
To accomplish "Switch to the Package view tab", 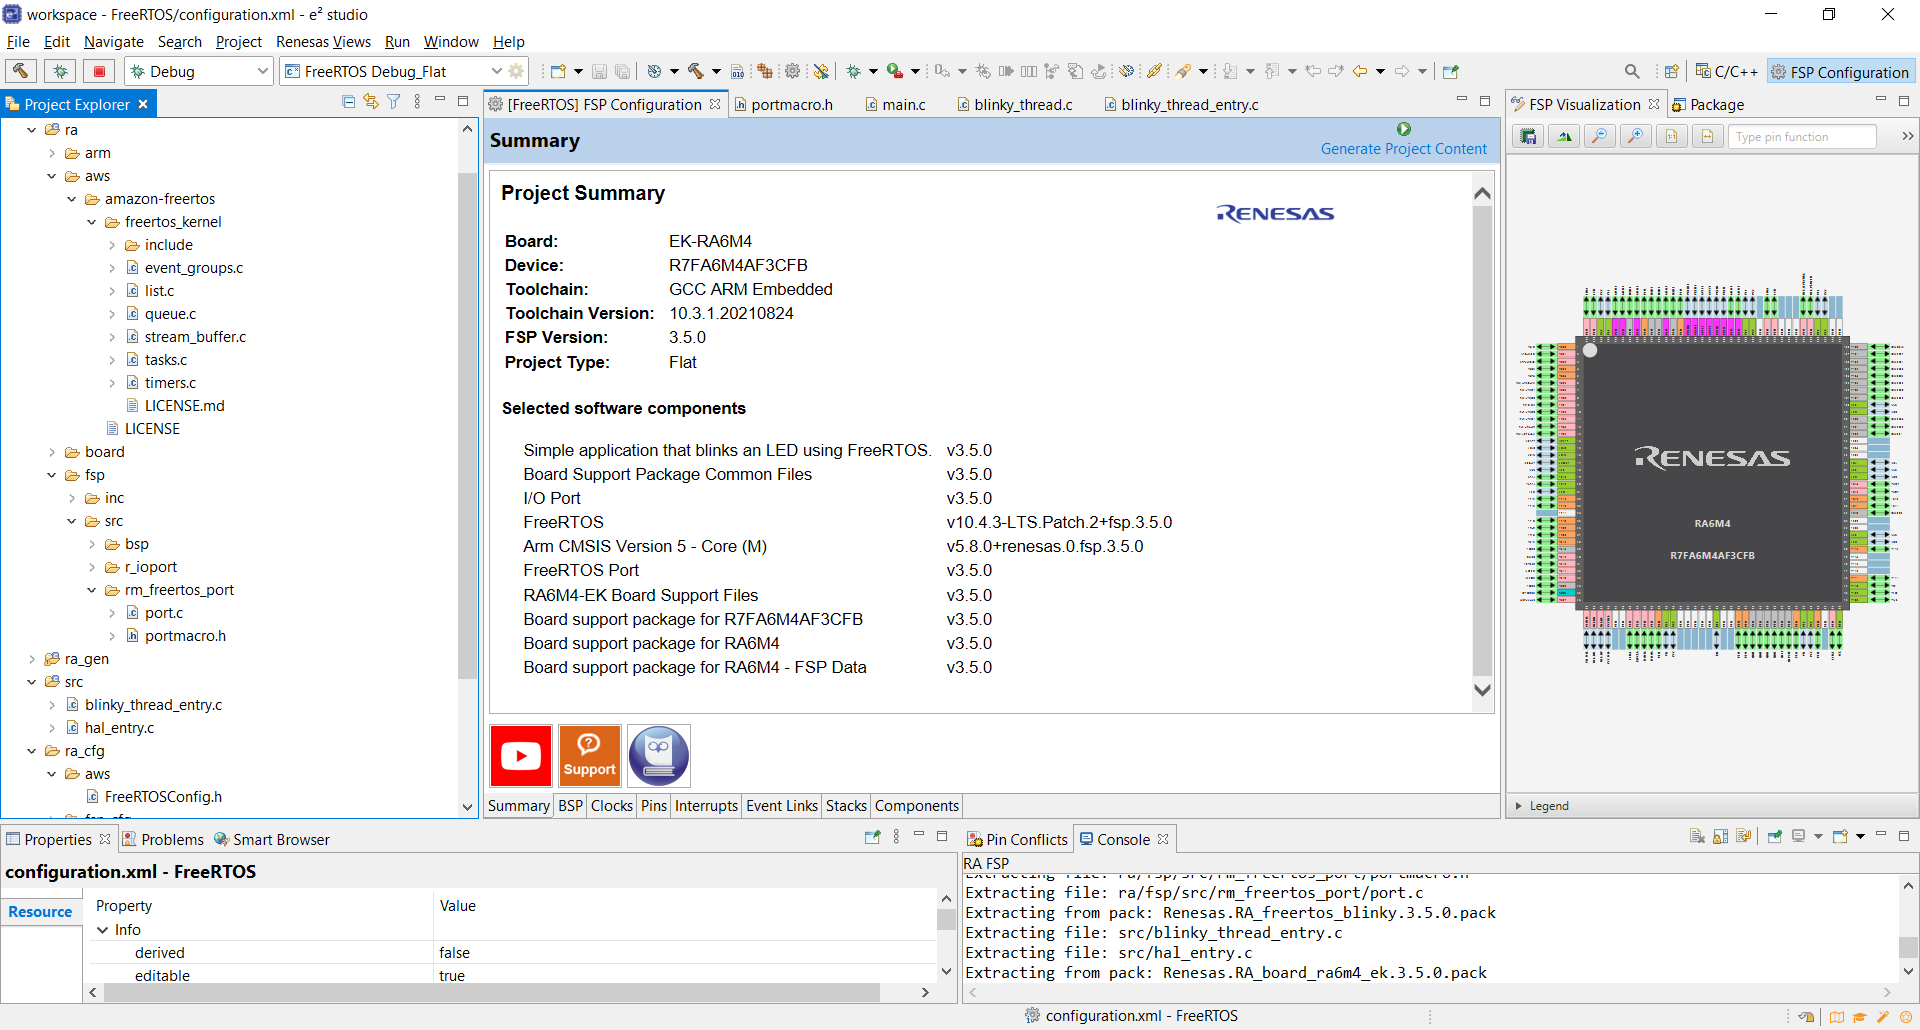I will [x=1708, y=104].
